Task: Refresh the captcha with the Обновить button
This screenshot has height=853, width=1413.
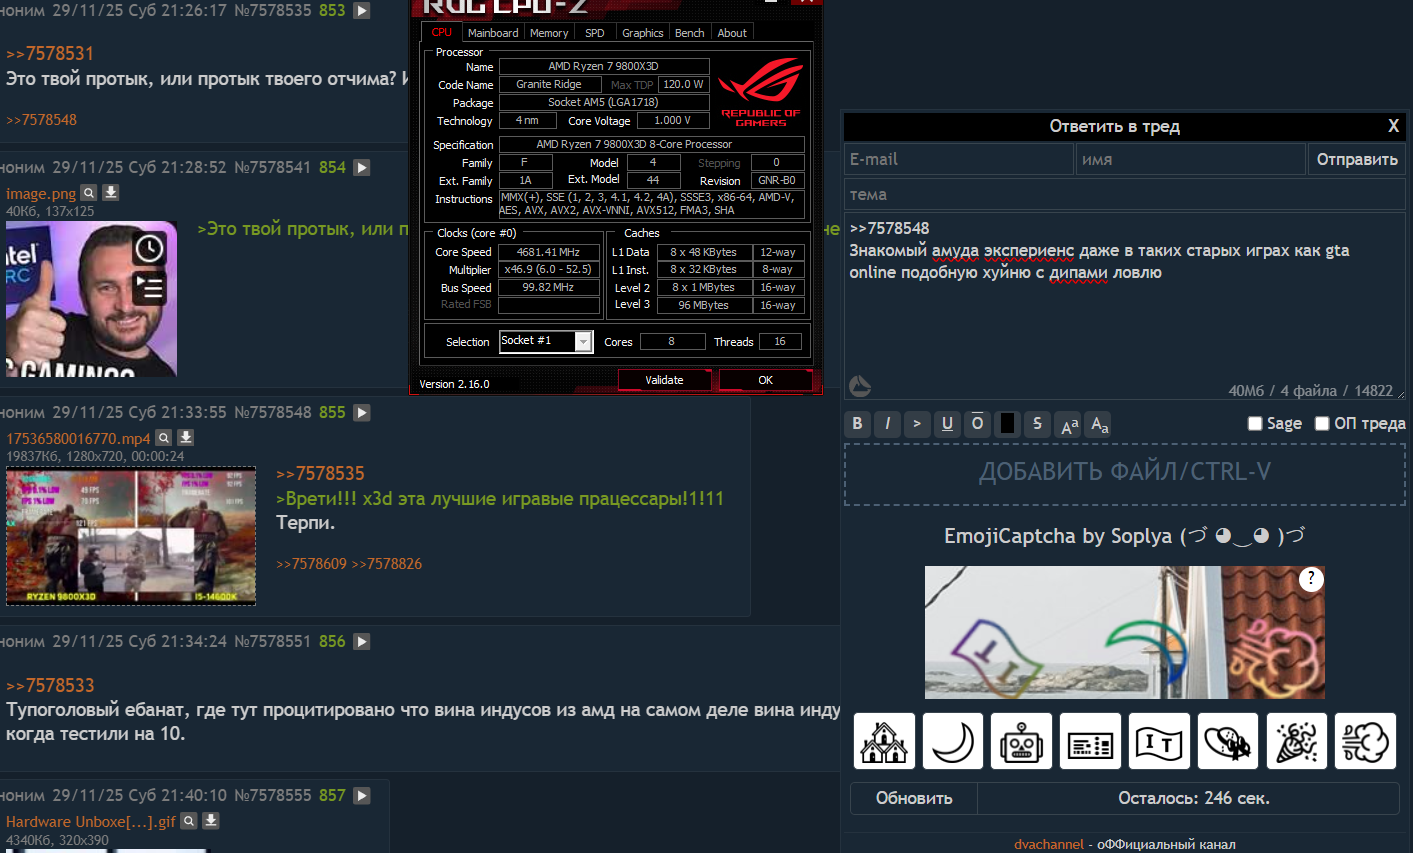Action: [x=914, y=798]
